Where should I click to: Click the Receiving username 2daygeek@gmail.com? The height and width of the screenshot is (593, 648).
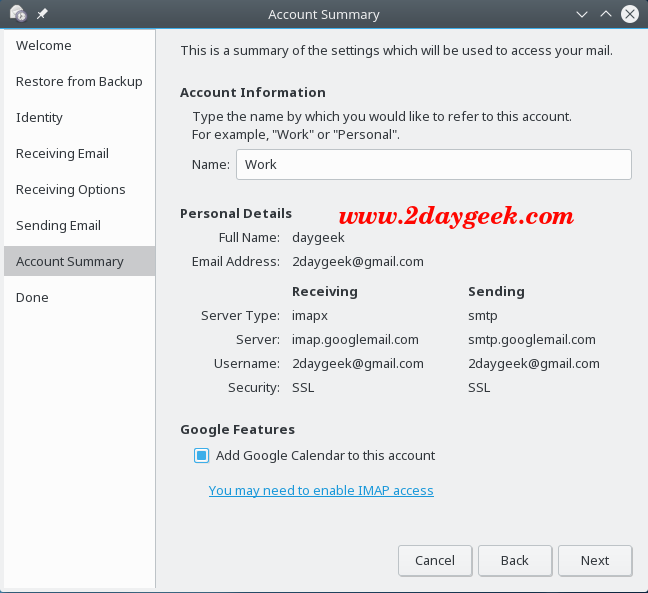[358, 364]
